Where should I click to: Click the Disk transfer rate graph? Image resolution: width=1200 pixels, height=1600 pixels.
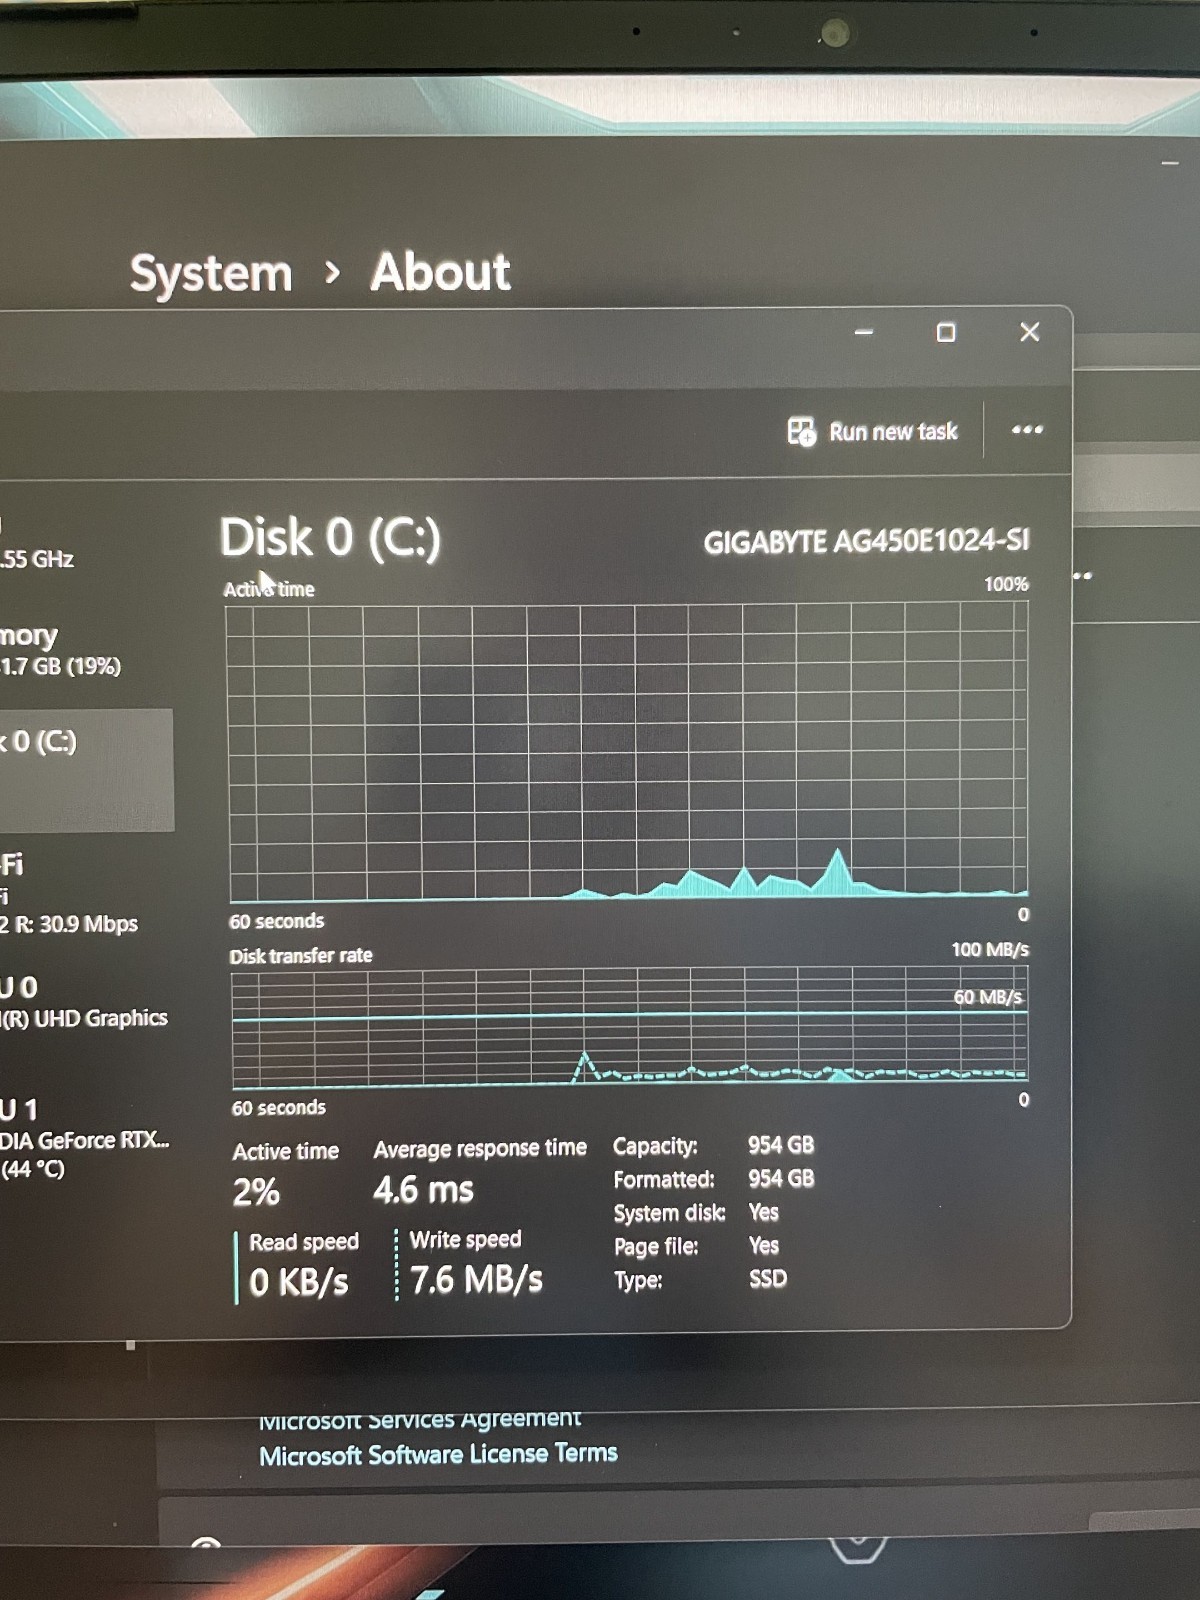tap(629, 1029)
